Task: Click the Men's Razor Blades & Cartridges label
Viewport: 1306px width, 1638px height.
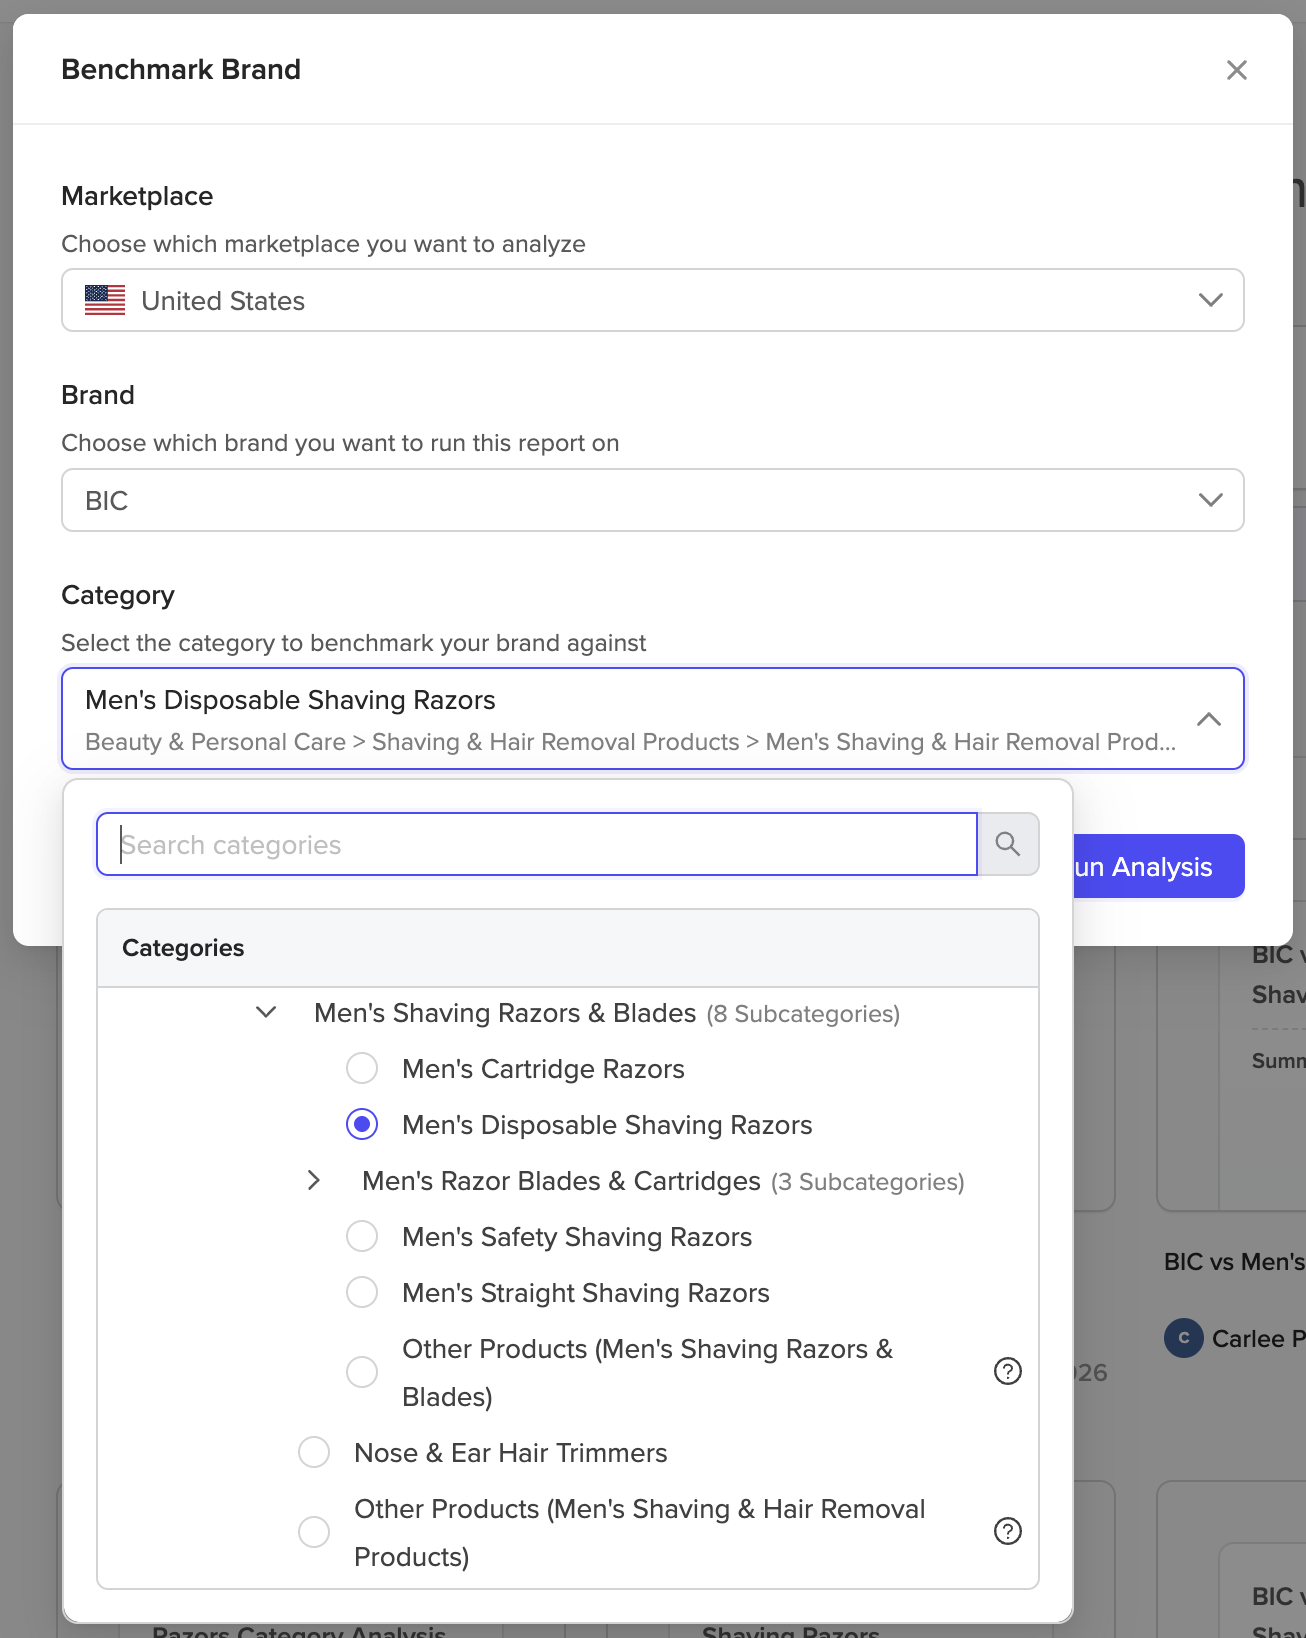Action: click(x=561, y=1181)
